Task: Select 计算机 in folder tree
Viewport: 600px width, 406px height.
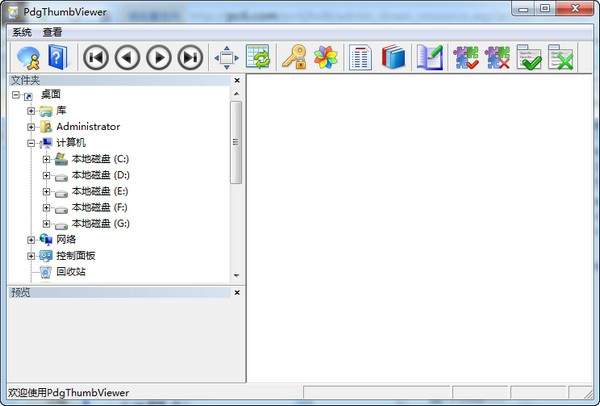Action: coord(71,143)
